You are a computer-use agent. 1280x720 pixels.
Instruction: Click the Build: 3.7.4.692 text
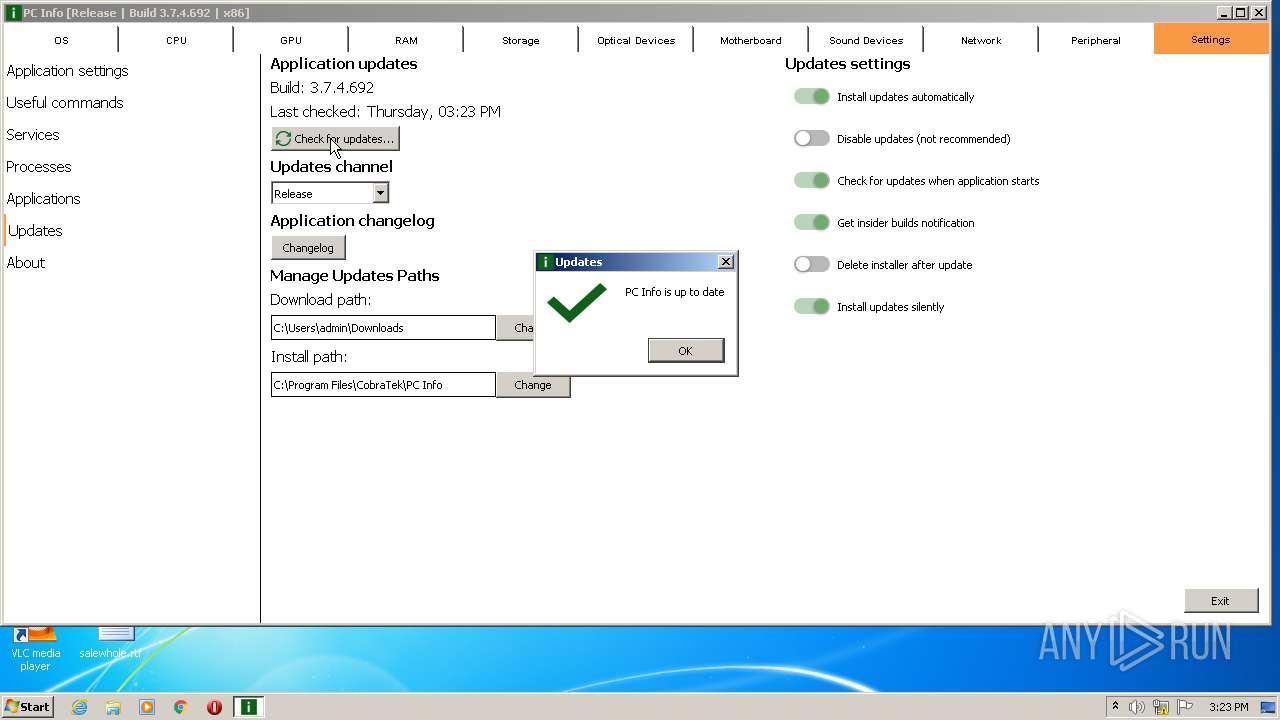[x=322, y=88]
